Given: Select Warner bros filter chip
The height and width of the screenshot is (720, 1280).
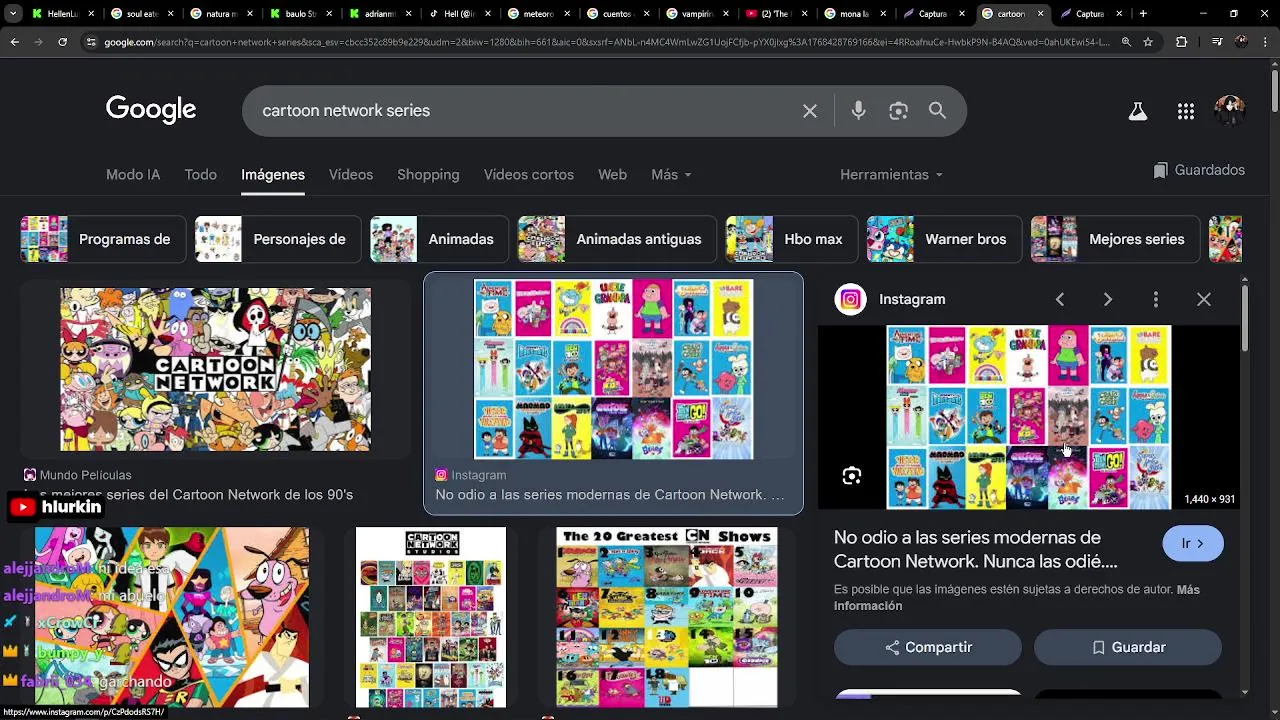Looking at the screenshot, I should click(944, 239).
